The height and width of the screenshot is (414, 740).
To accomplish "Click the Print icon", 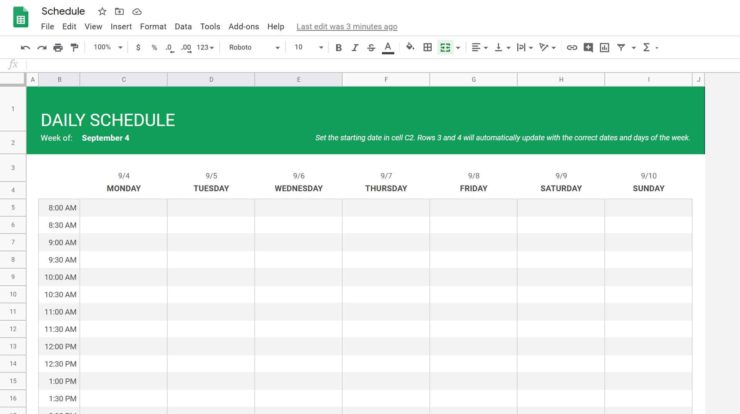I will point(58,48).
